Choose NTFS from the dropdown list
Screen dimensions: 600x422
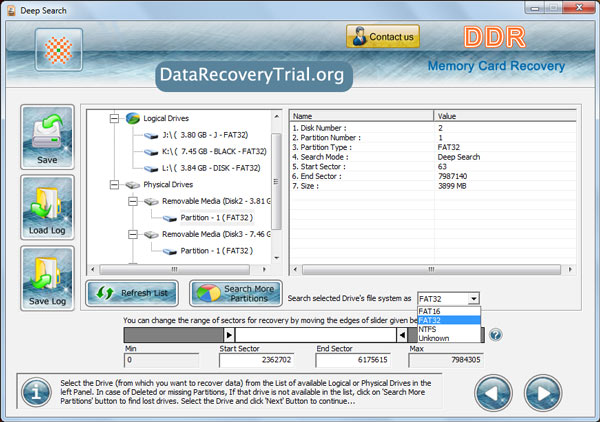click(x=449, y=329)
